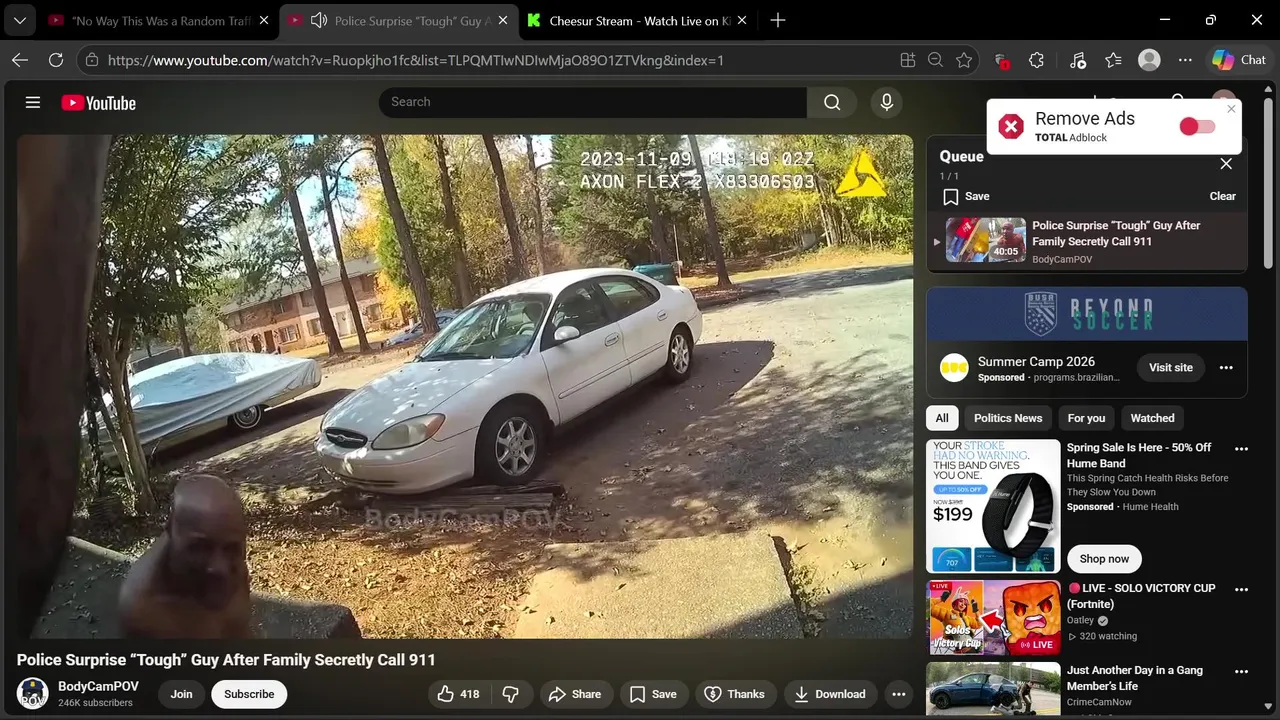
Task: Select the Politics News filter chip
Action: point(1008,418)
